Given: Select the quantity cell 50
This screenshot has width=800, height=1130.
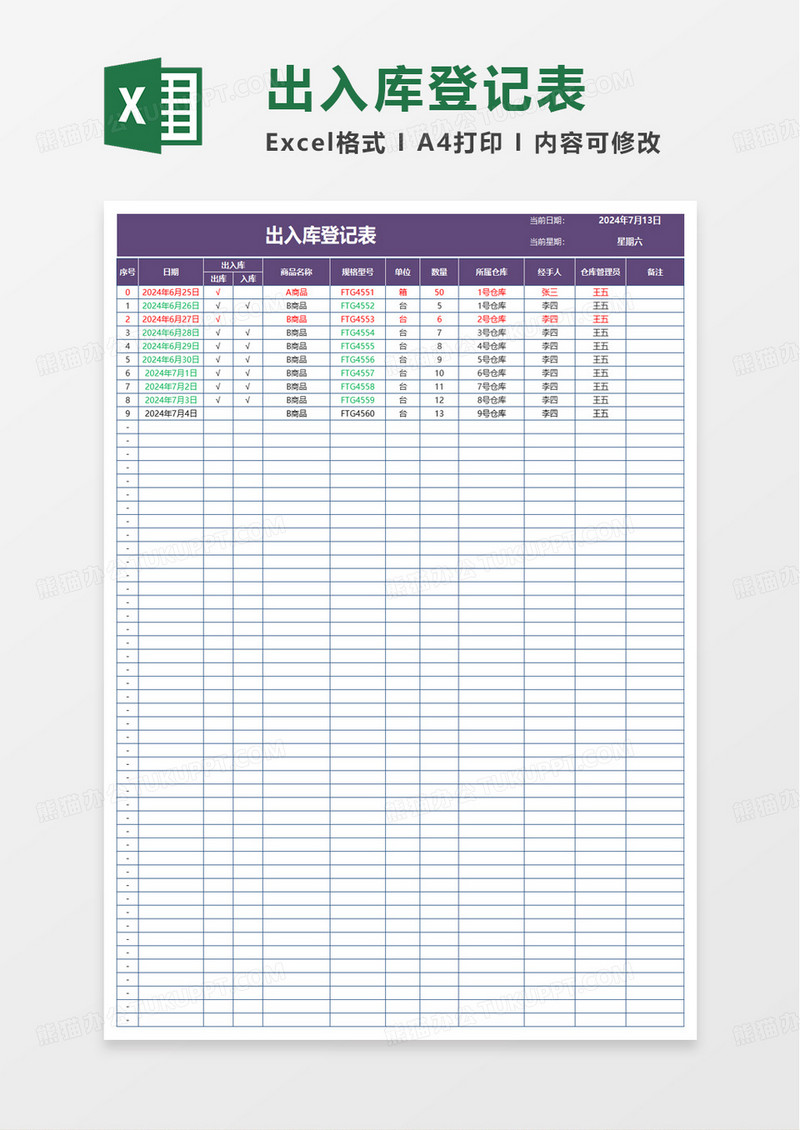Looking at the screenshot, I should click(x=440, y=293).
